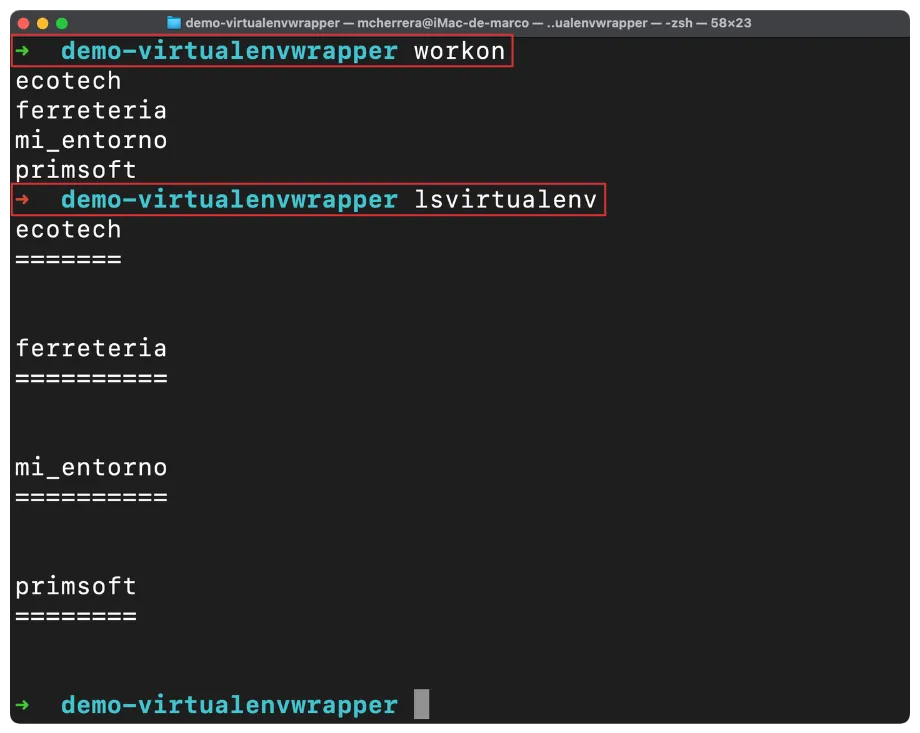Screen dimensions: 920x733
Task: Click 'demo-virtualenvwrapper' on the last prompt line
Action: point(229,705)
